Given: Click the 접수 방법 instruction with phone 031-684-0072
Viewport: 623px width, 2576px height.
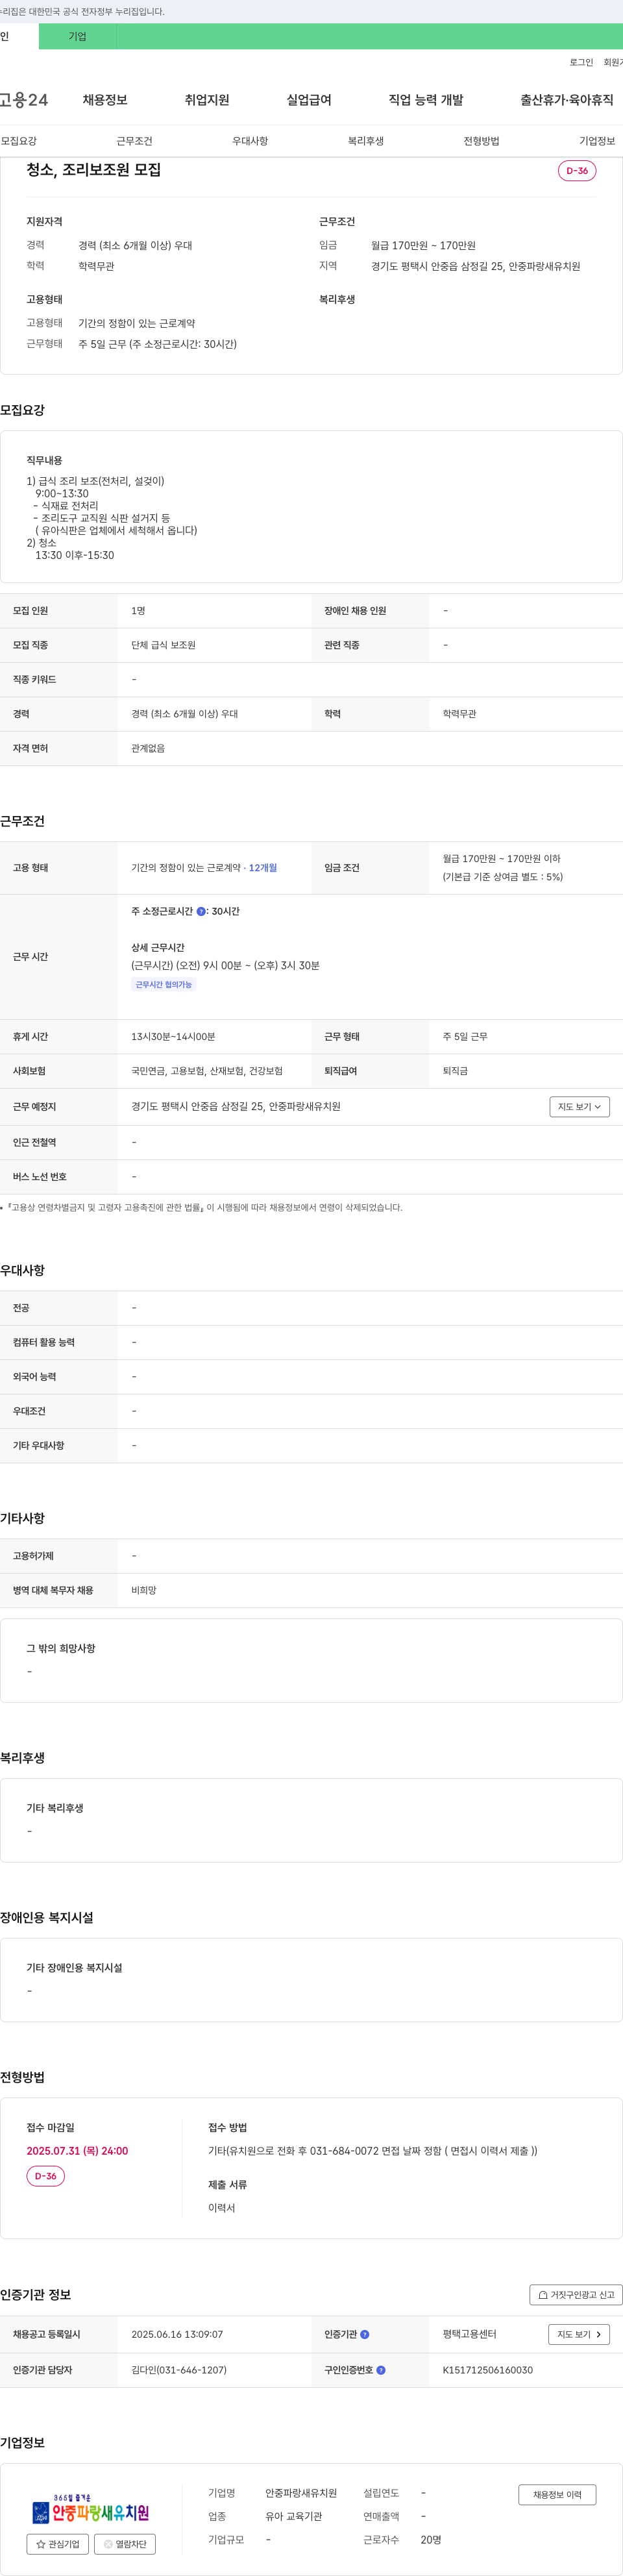Looking at the screenshot, I should tap(372, 2151).
